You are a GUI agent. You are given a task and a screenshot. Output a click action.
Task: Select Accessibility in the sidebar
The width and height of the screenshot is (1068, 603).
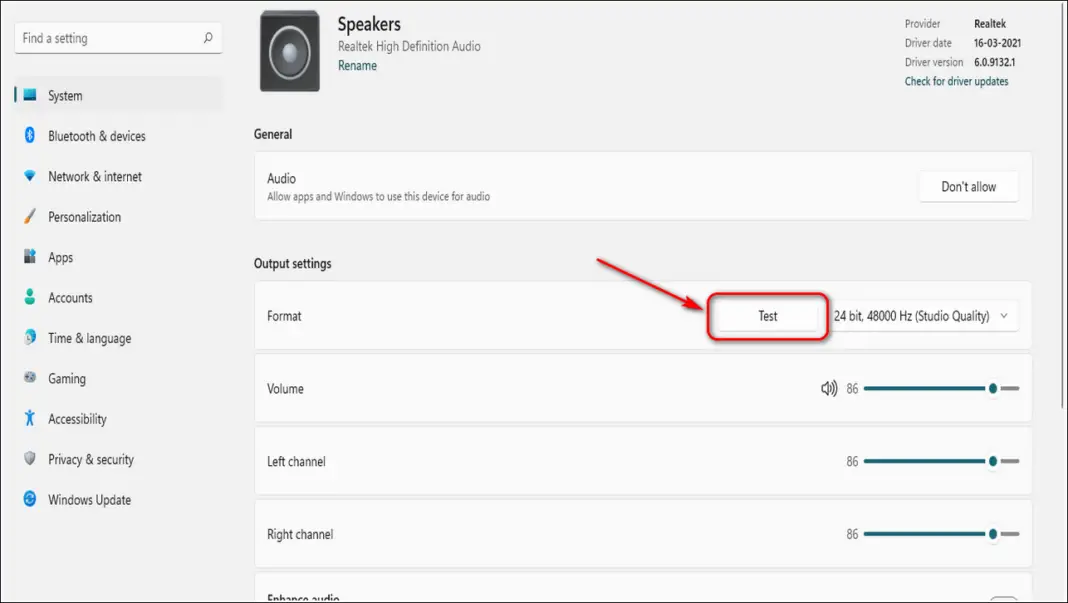click(77, 418)
